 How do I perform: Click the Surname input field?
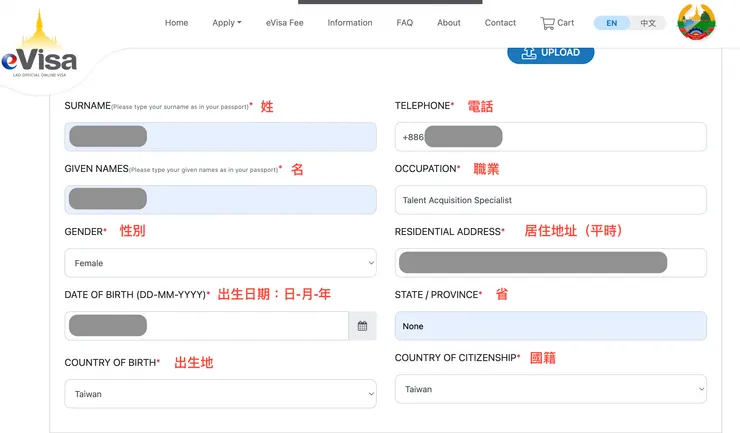point(220,137)
